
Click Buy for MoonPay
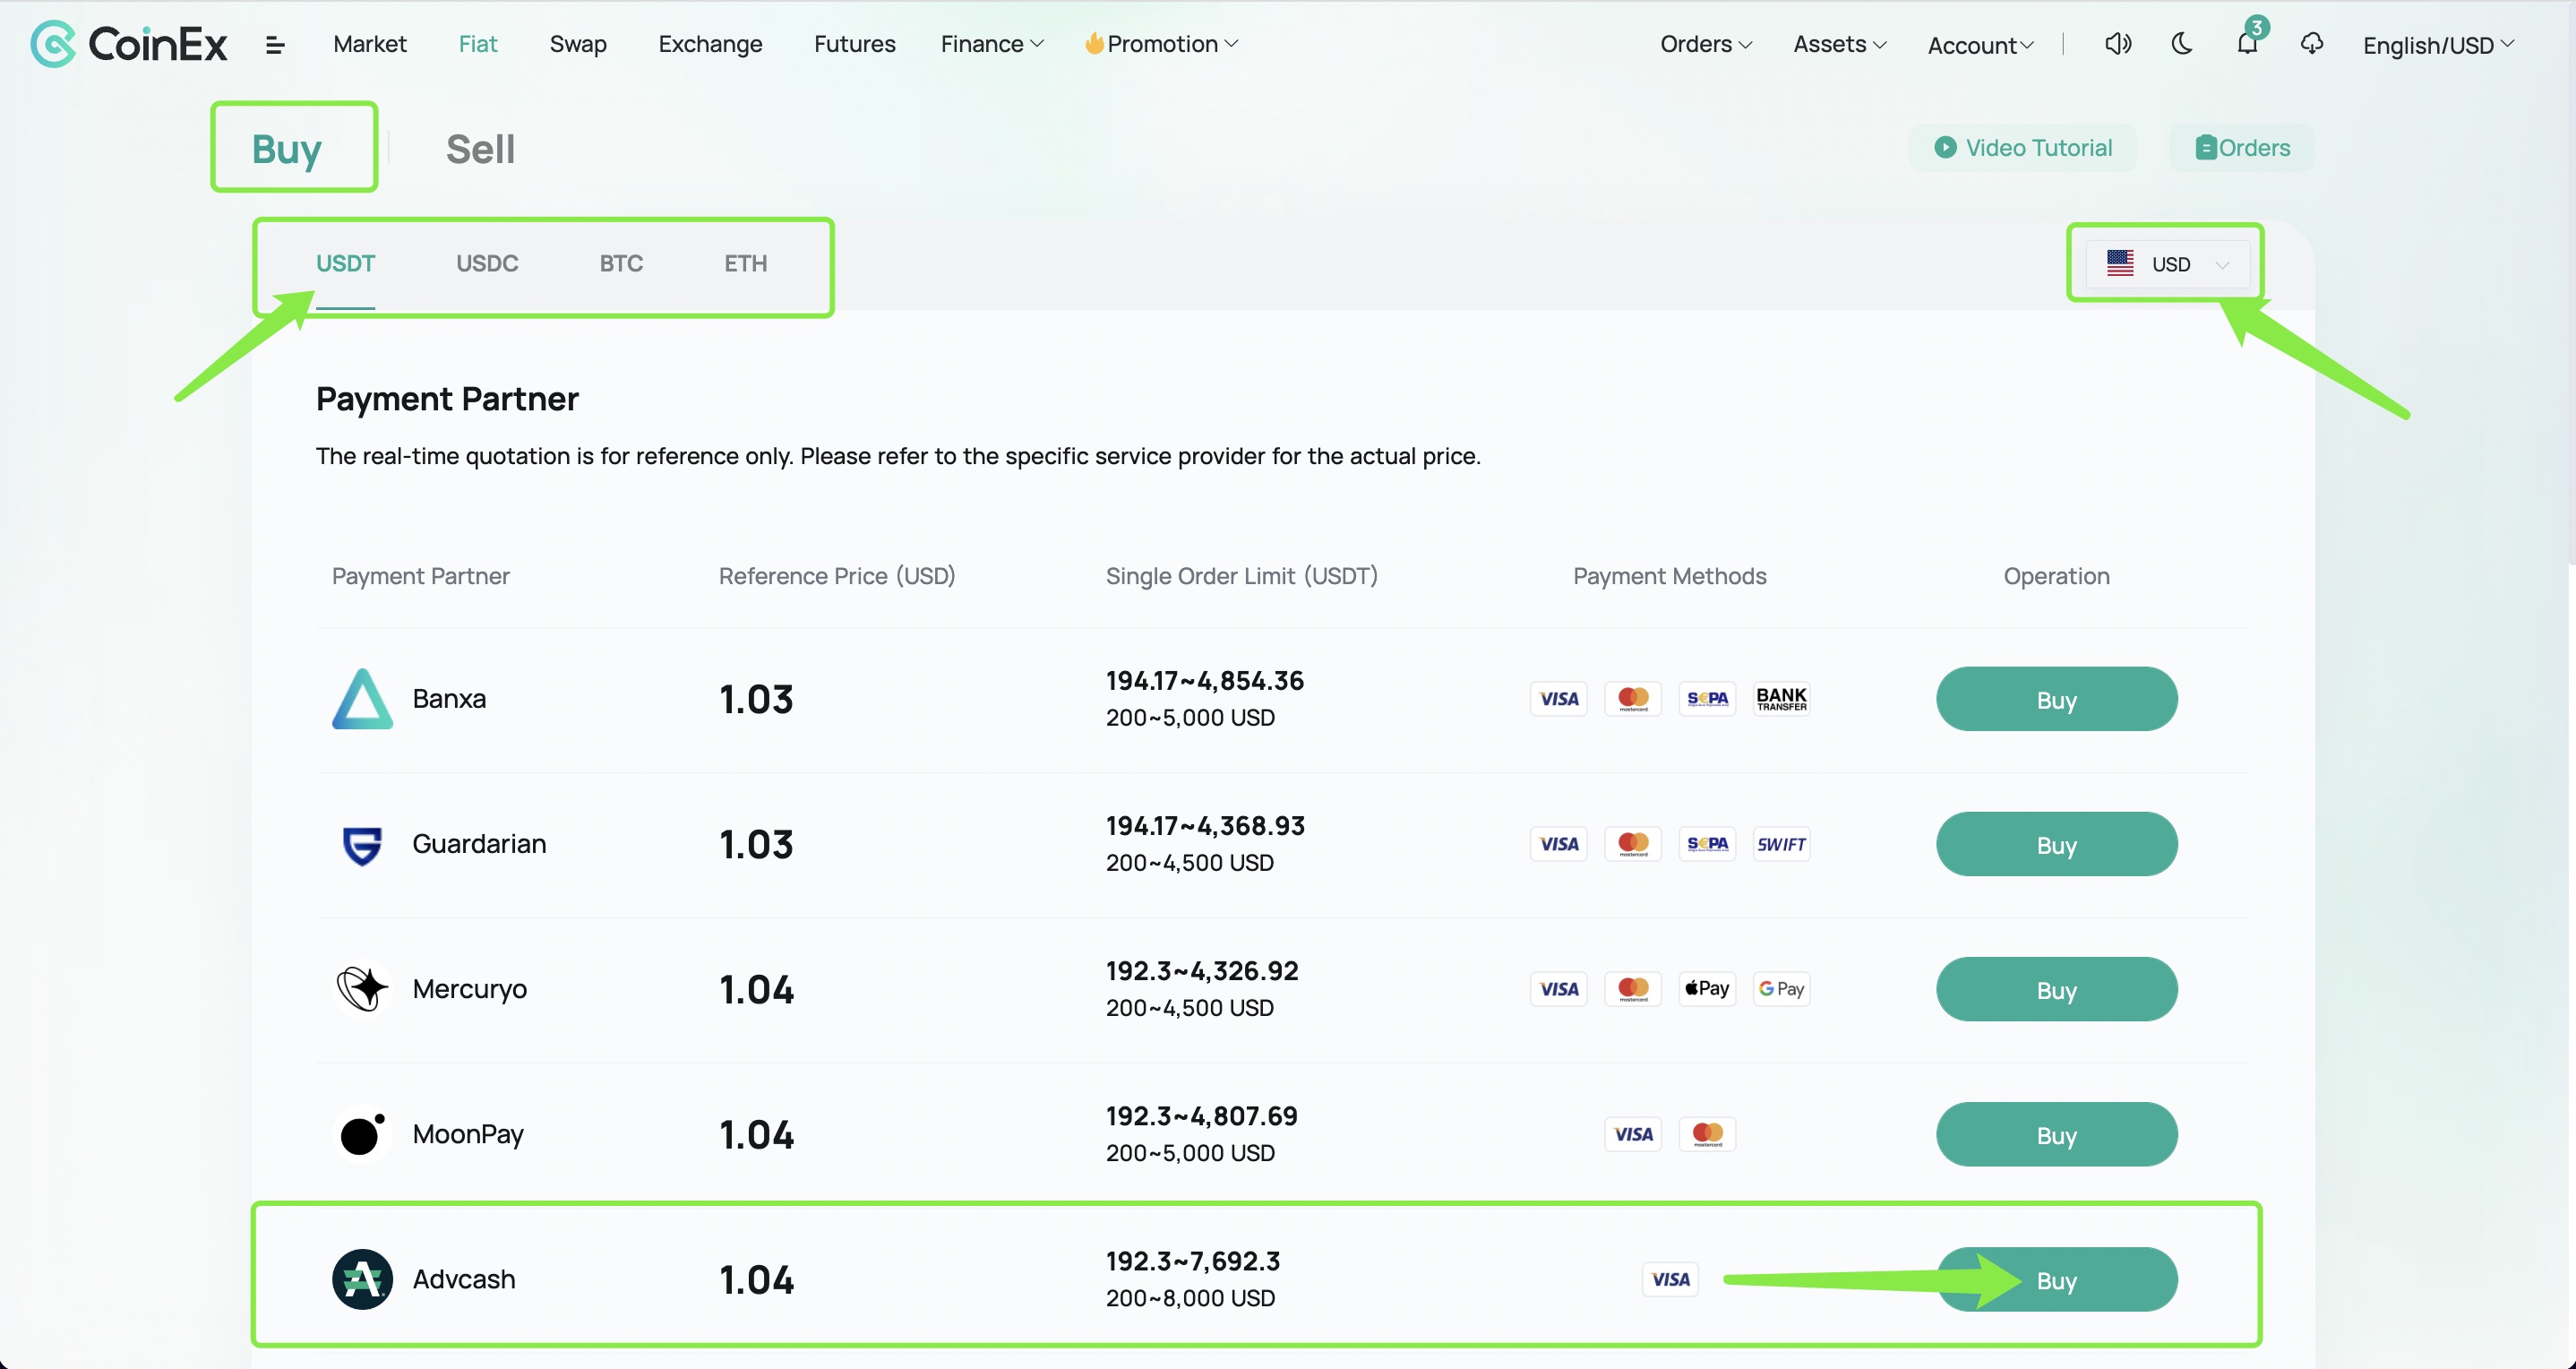(2056, 1134)
